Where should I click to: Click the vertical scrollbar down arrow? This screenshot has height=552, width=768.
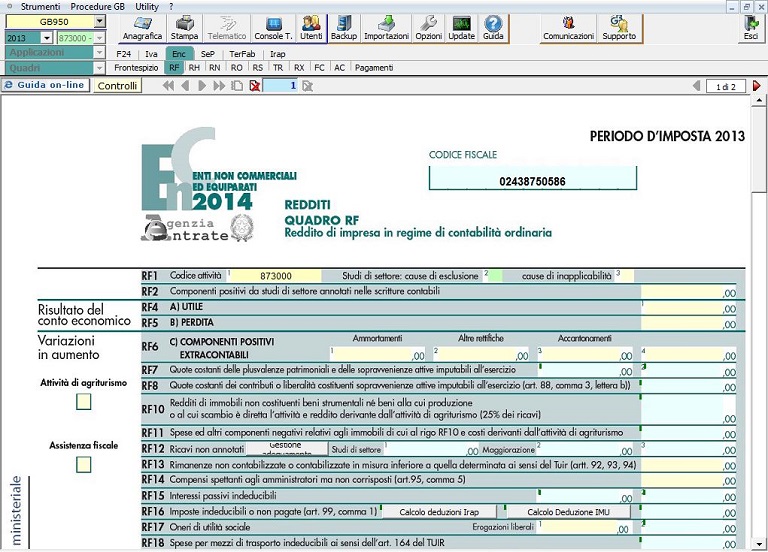pos(759,544)
